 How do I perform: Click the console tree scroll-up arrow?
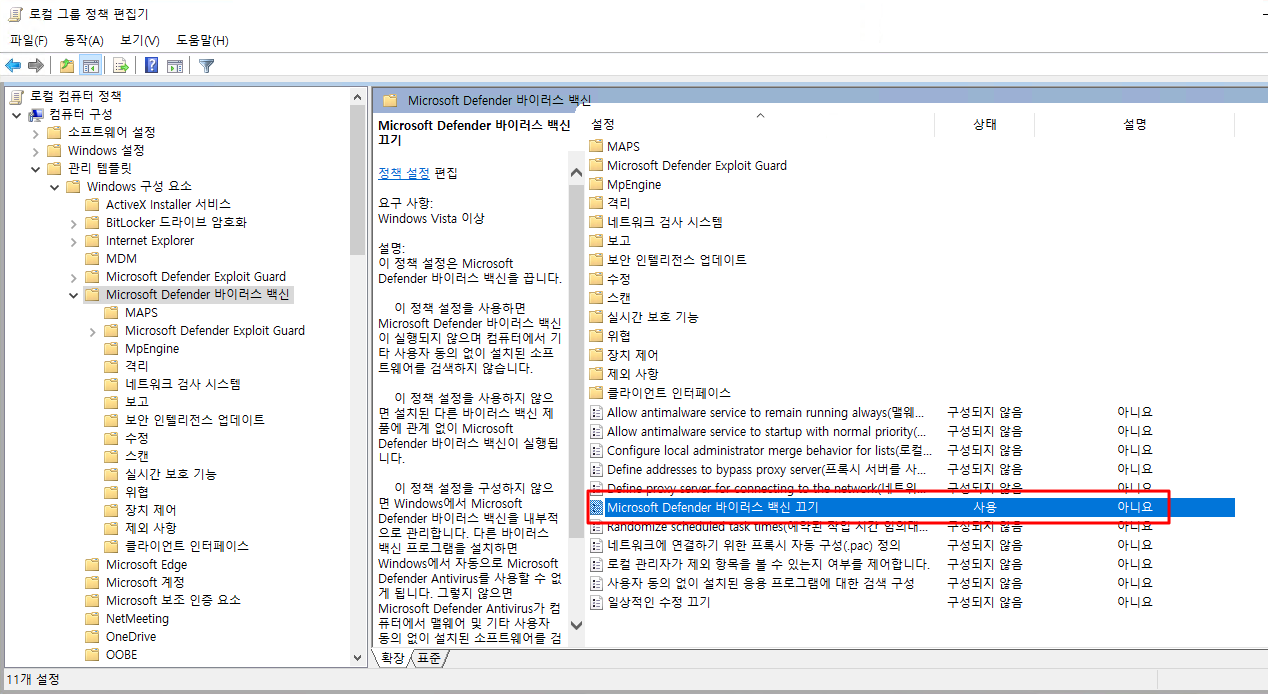358,96
